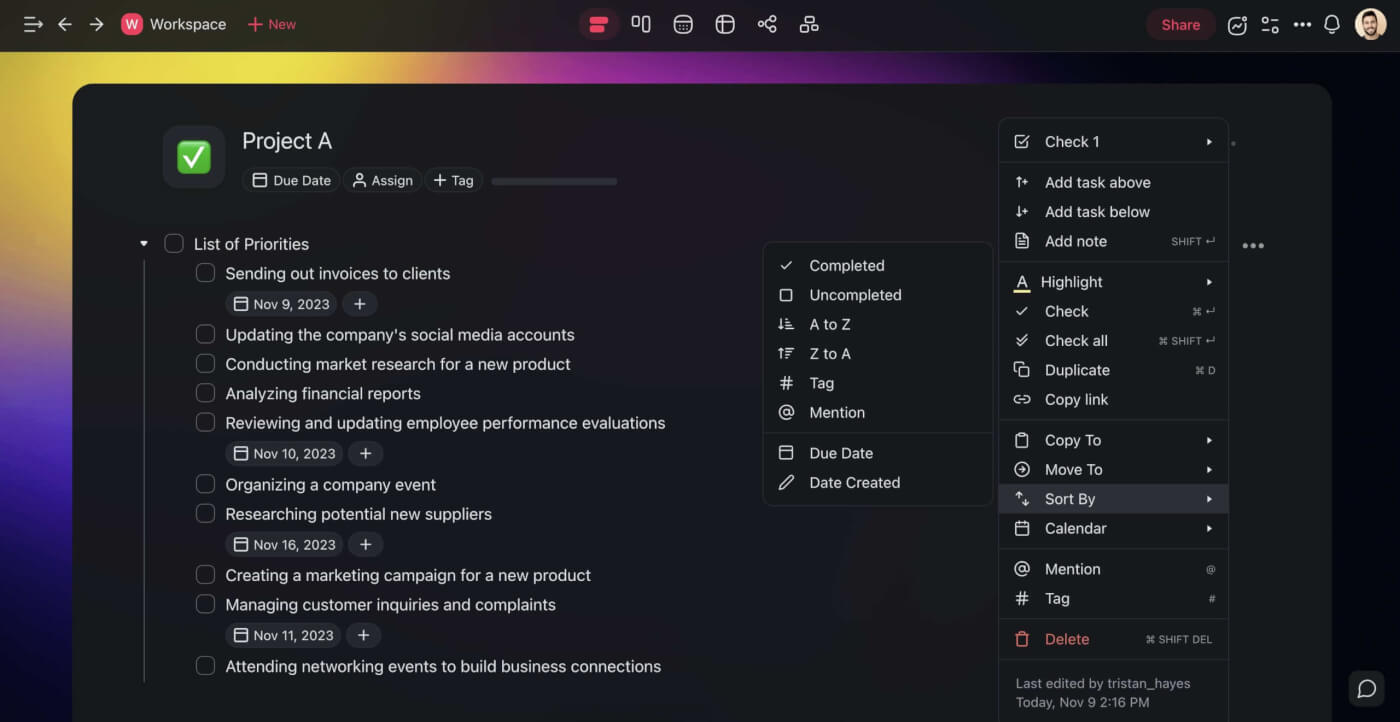Open the activity stats icon near Share
The height and width of the screenshot is (722, 1400).
click(1237, 24)
